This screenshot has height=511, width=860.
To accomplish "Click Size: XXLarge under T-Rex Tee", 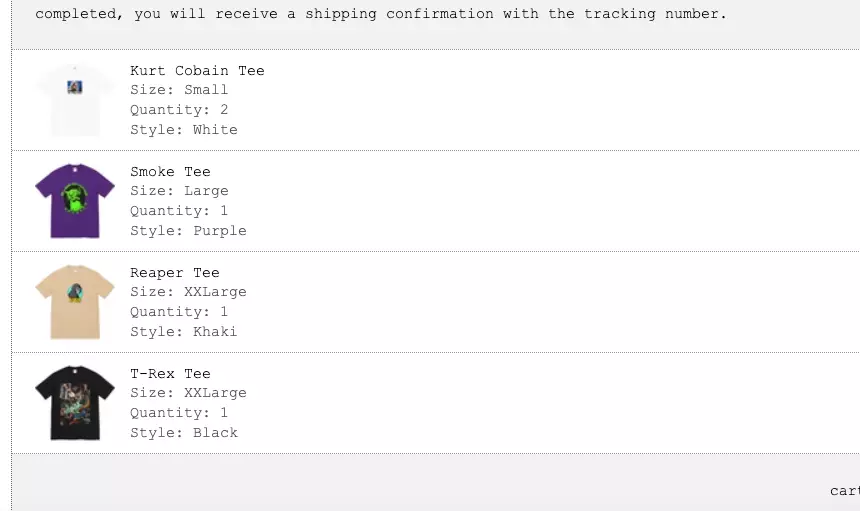I will [x=188, y=393].
